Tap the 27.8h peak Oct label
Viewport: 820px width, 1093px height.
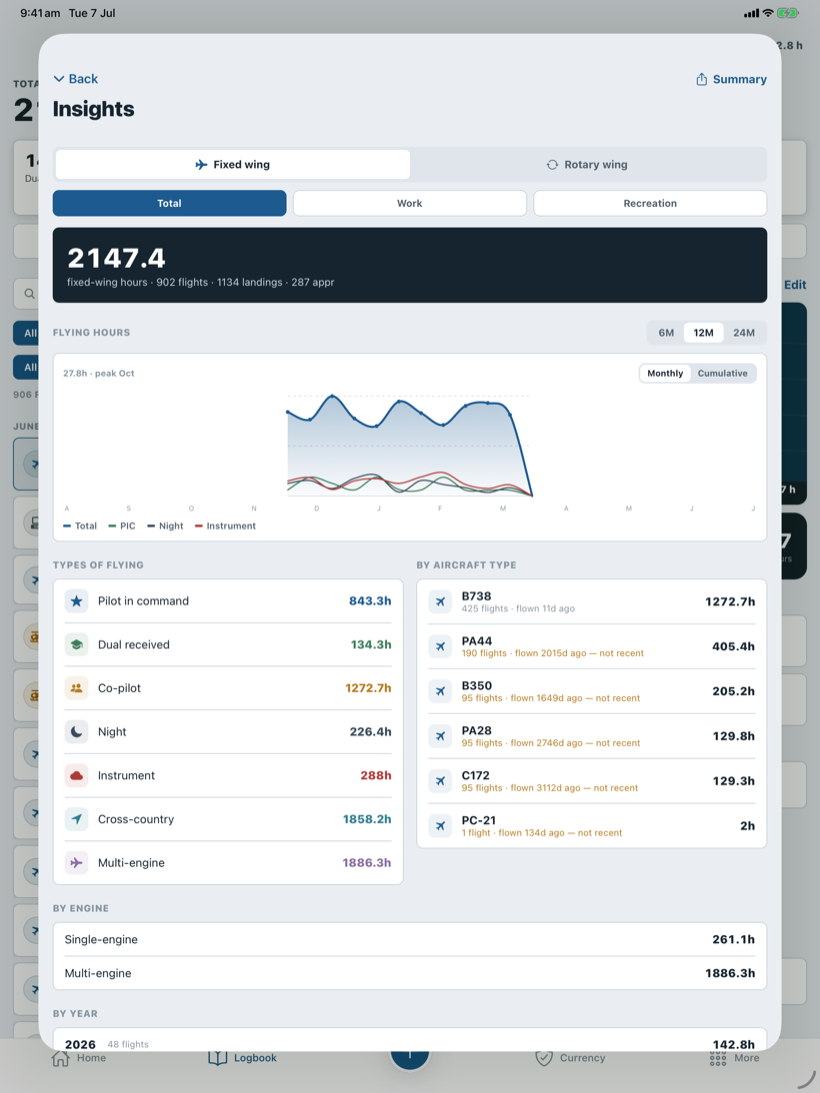pyautogui.click(x=98, y=373)
